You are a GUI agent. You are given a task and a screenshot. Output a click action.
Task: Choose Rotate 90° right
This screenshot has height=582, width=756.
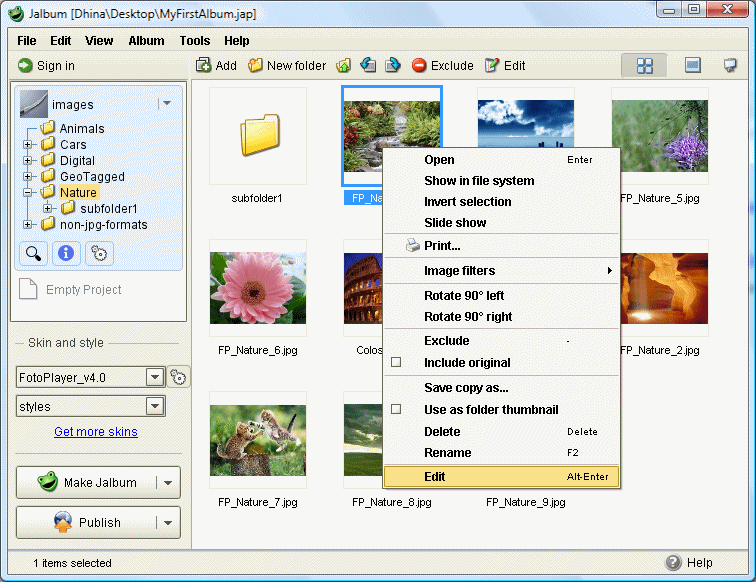[x=501, y=317]
